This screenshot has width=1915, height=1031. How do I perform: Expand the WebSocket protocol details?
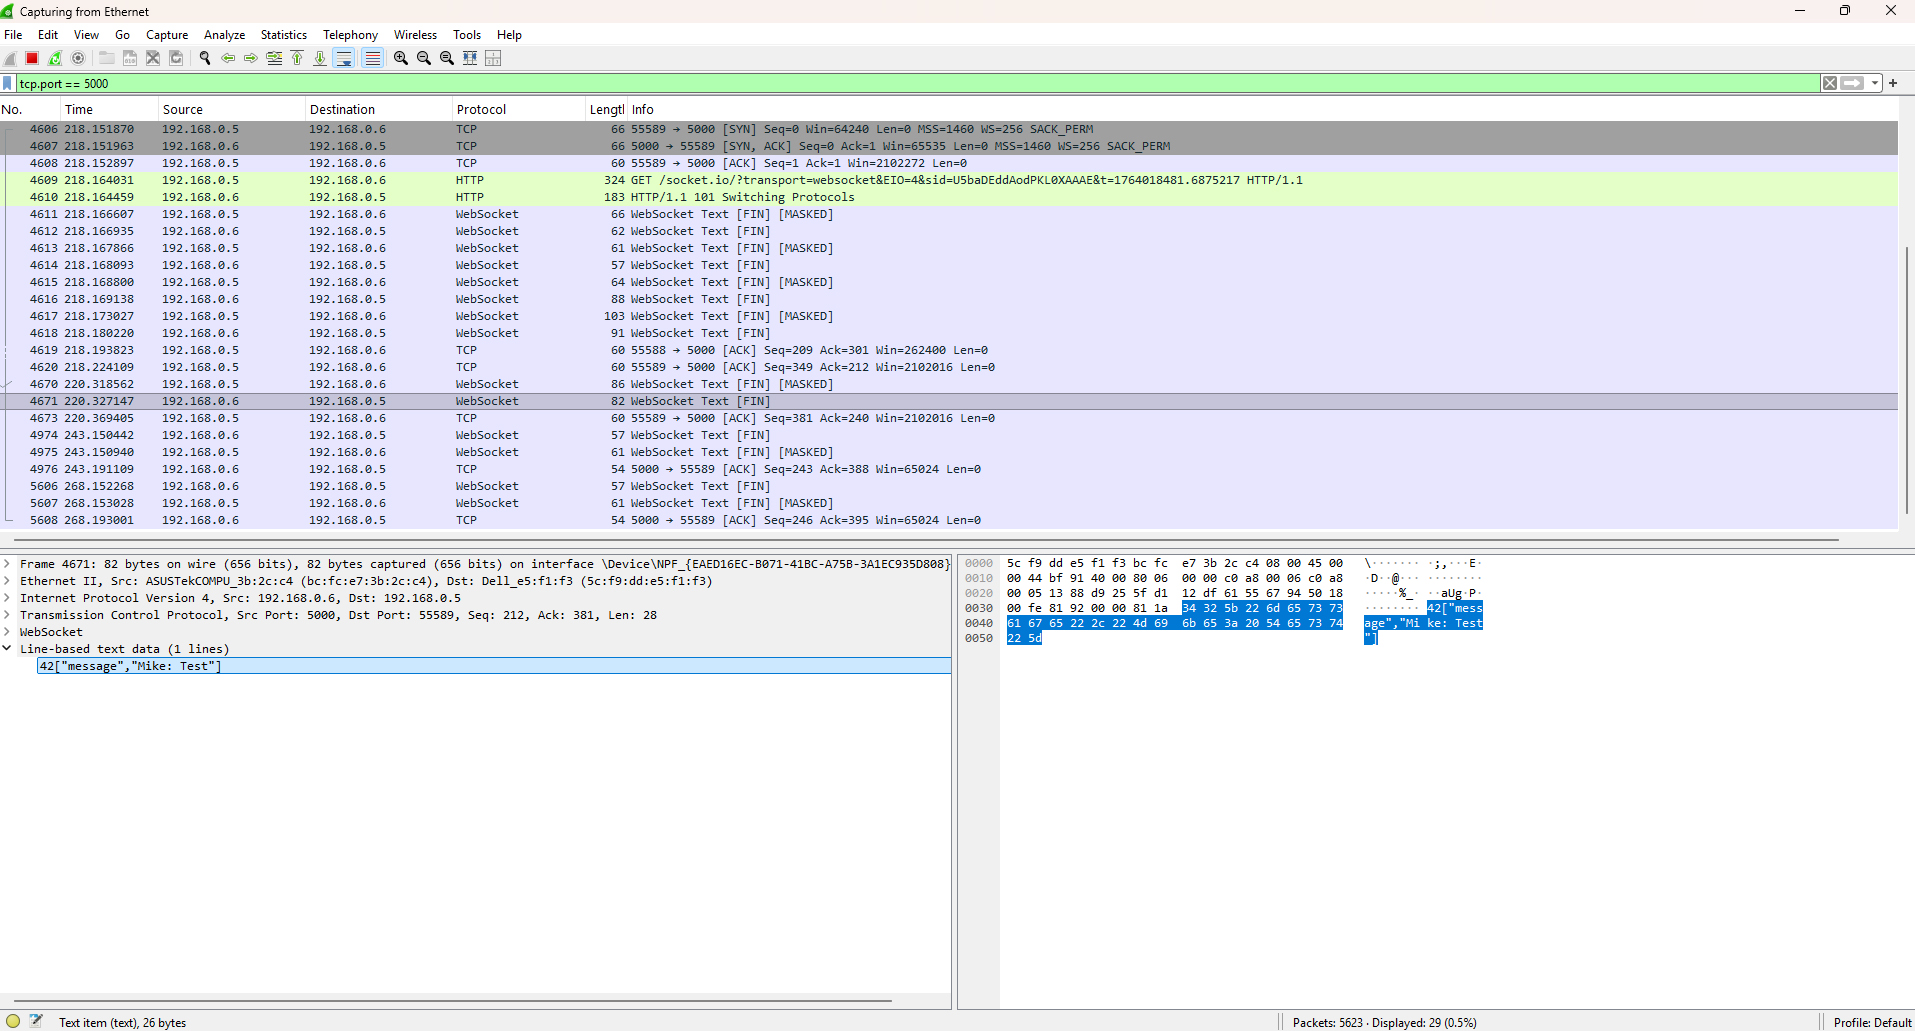[8, 632]
